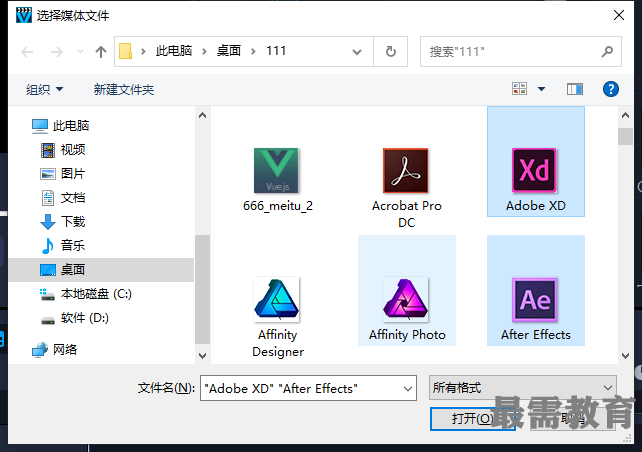Refresh the current folder view
642x452 pixels.
click(x=391, y=52)
